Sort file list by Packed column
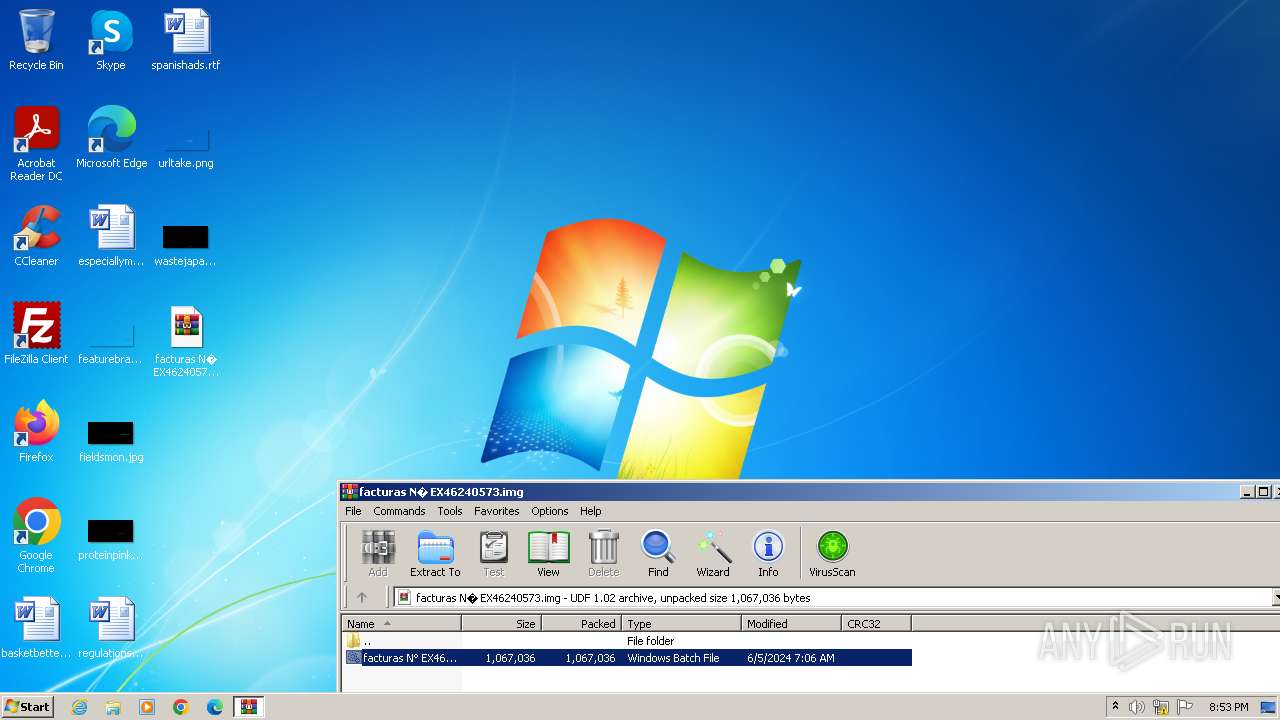 pos(582,623)
